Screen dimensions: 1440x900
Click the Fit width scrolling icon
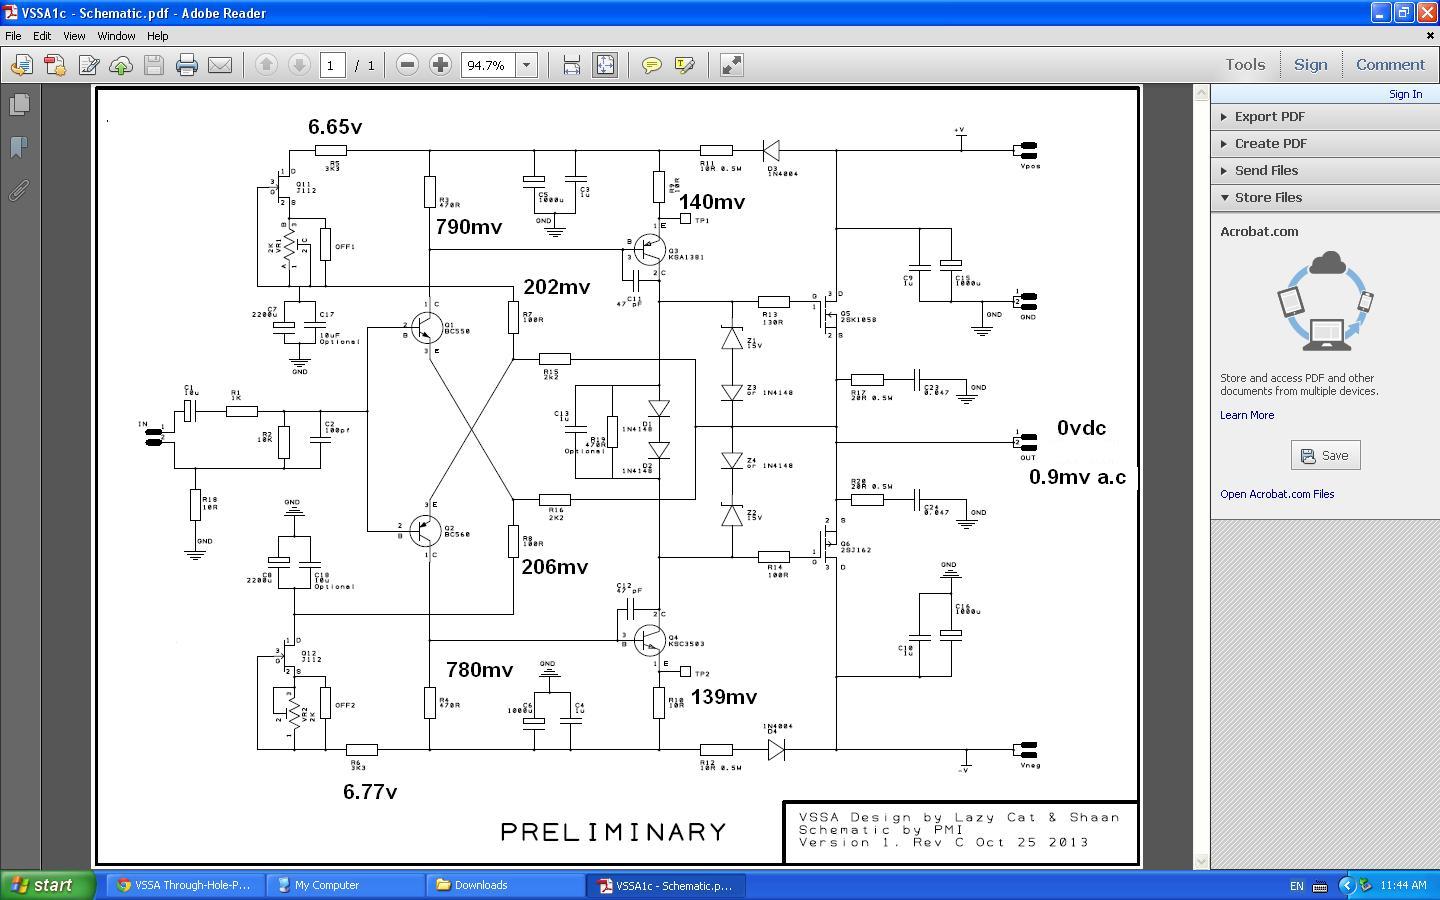(572, 65)
